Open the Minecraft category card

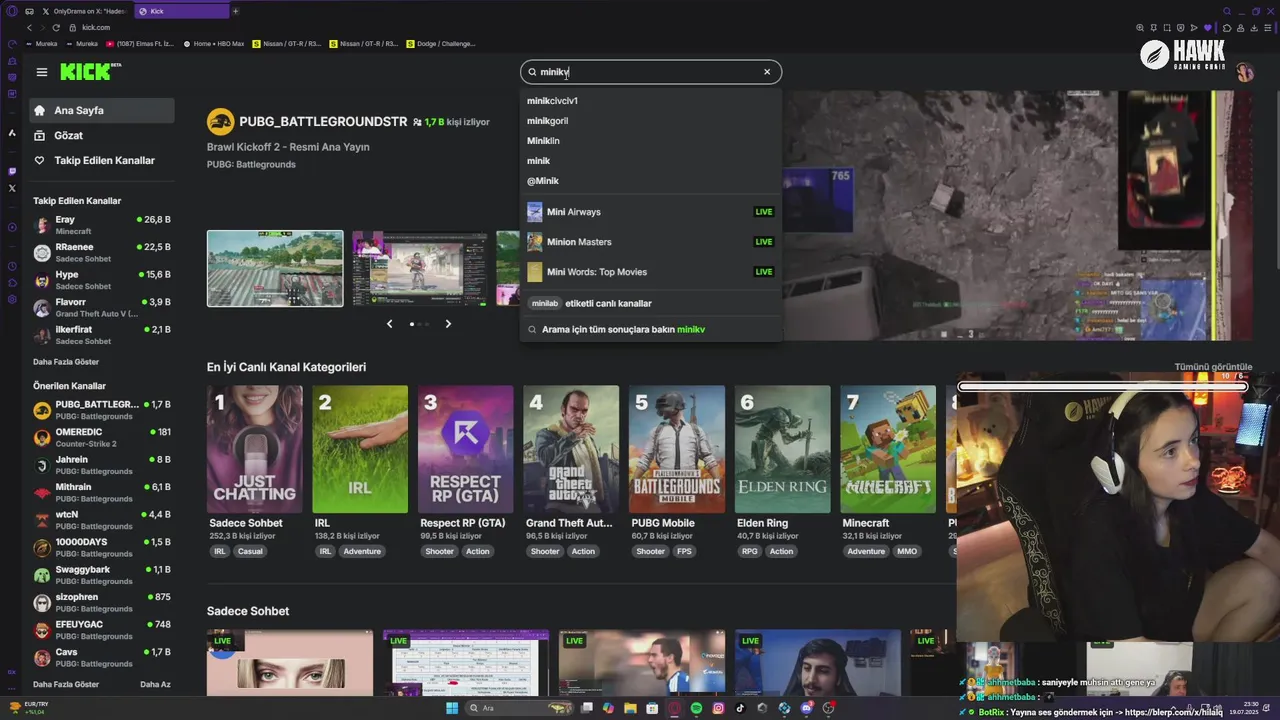tap(888, 449)
